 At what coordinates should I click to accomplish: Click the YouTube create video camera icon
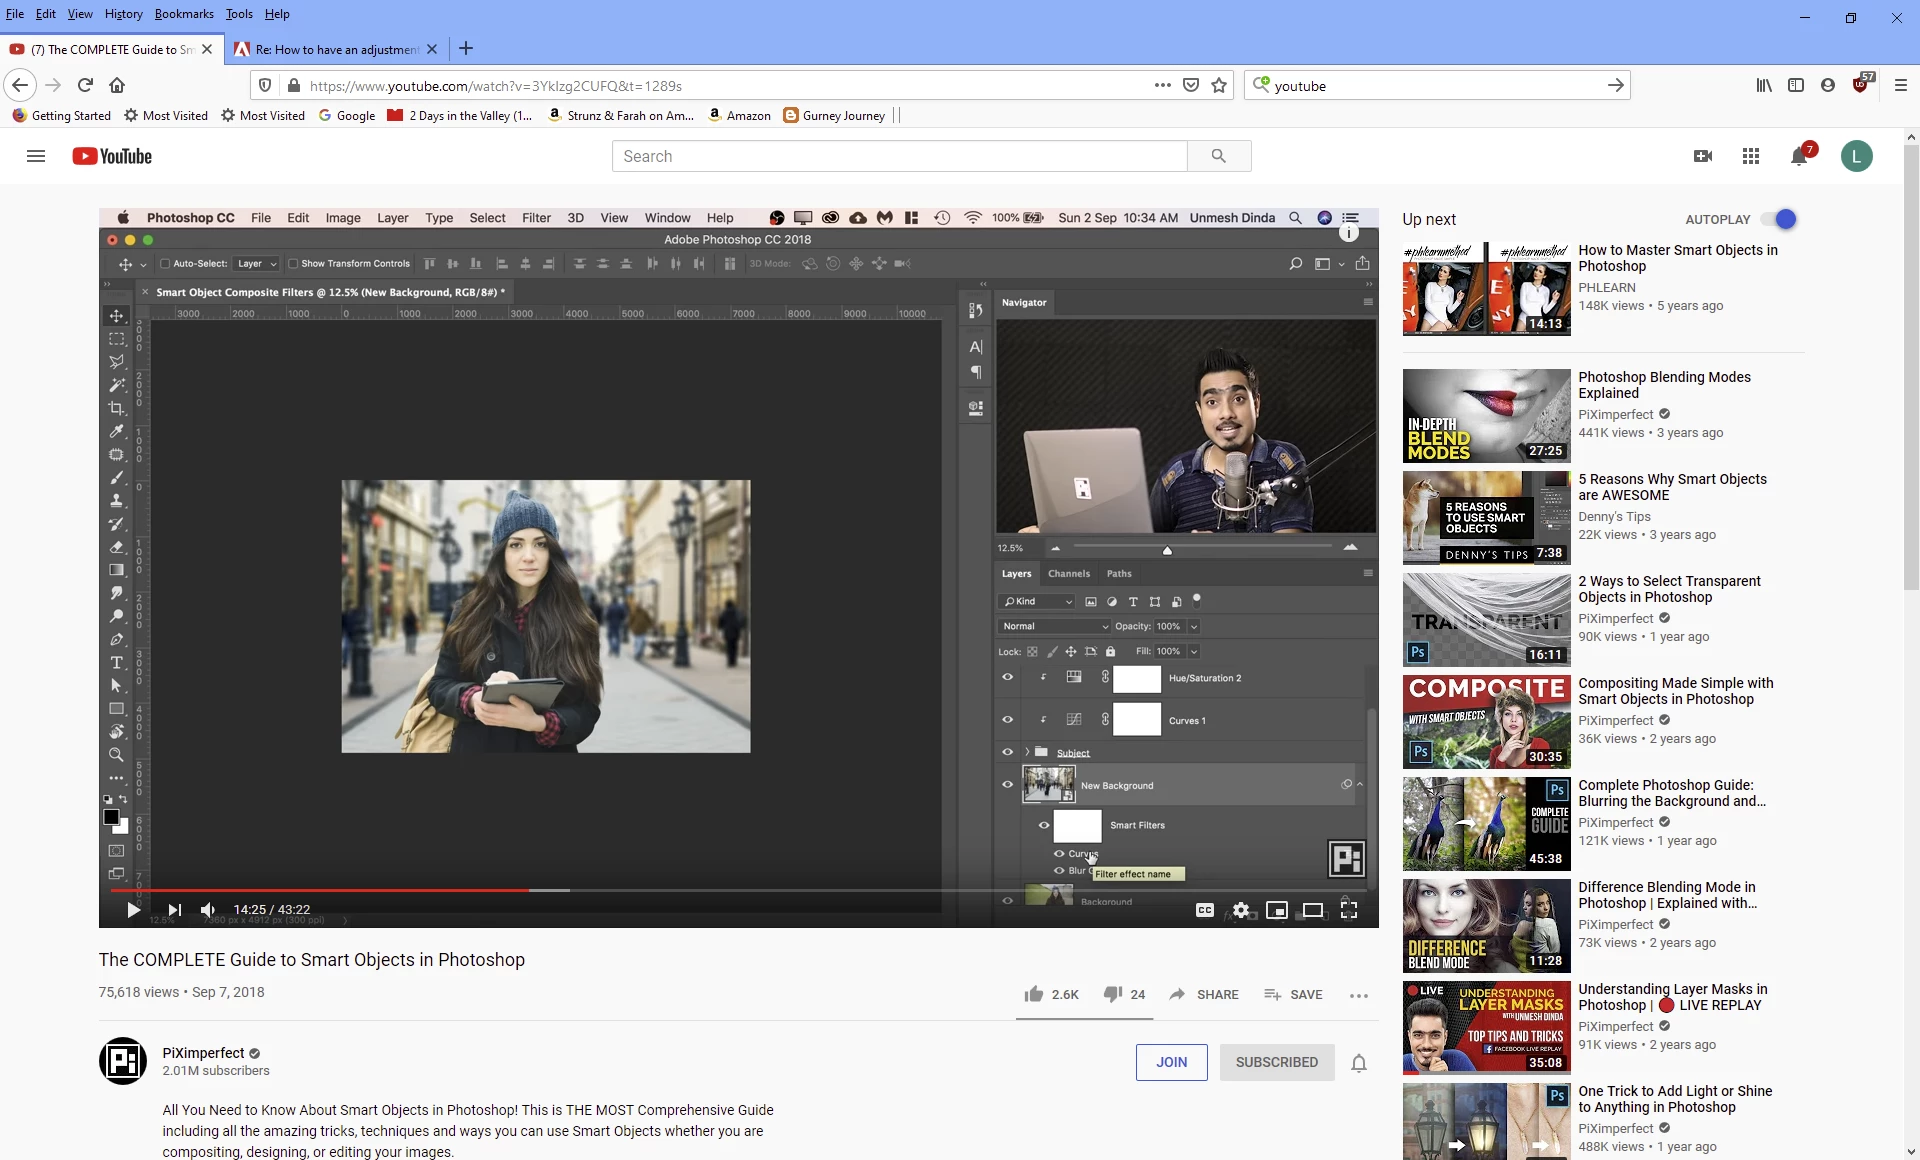[1703, 156]
